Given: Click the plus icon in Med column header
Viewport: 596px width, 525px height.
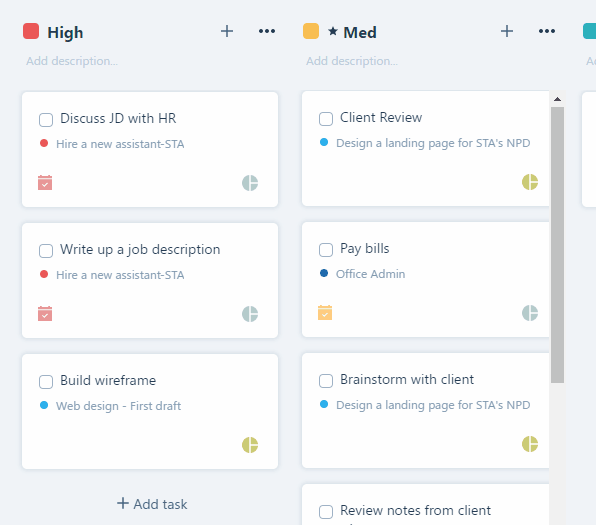Looking at the screenshot, I should point(507,31).
